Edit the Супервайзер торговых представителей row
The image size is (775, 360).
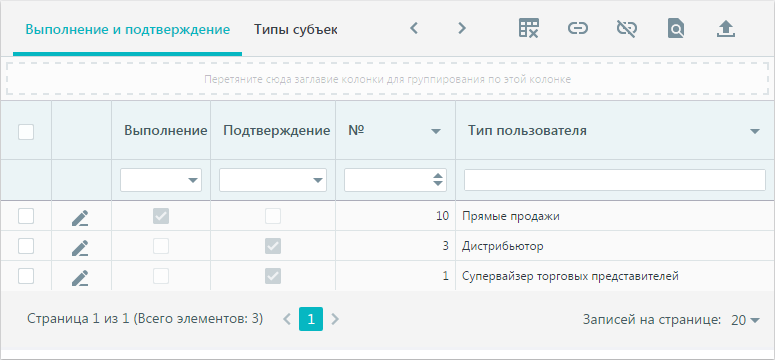click(x=80, y=277)
